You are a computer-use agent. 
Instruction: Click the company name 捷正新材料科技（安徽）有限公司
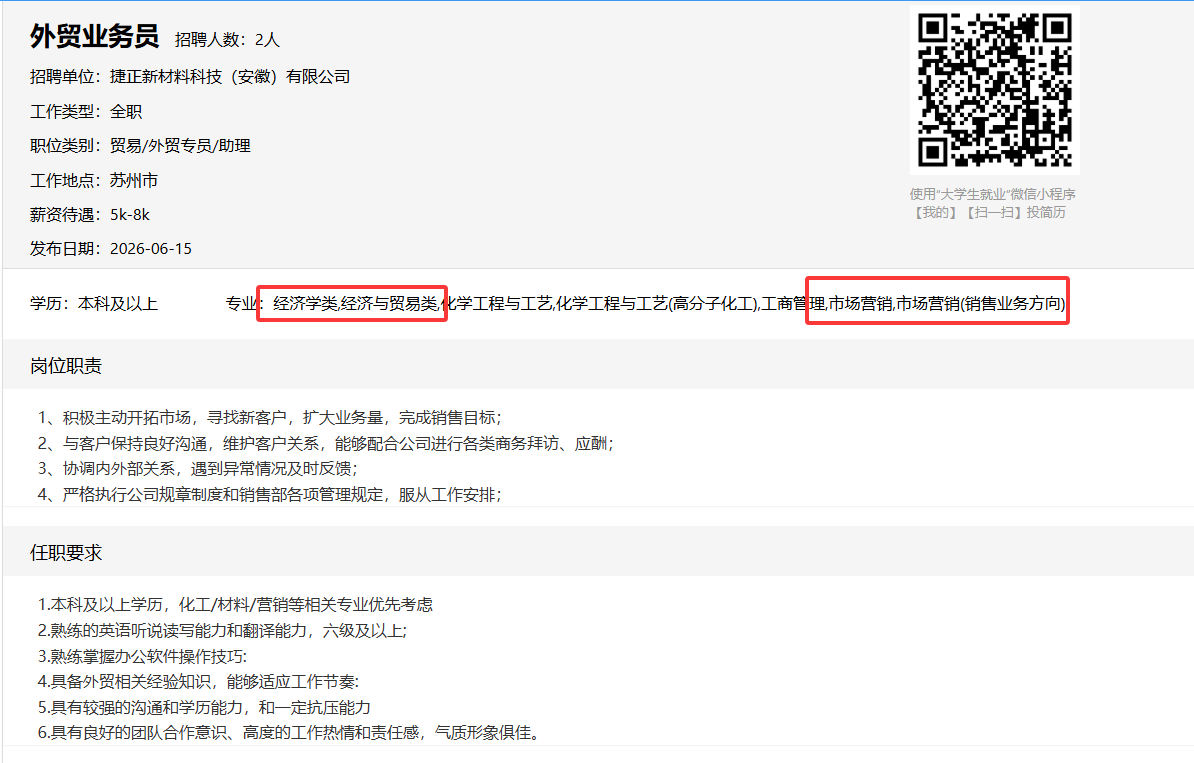[230, 77]
